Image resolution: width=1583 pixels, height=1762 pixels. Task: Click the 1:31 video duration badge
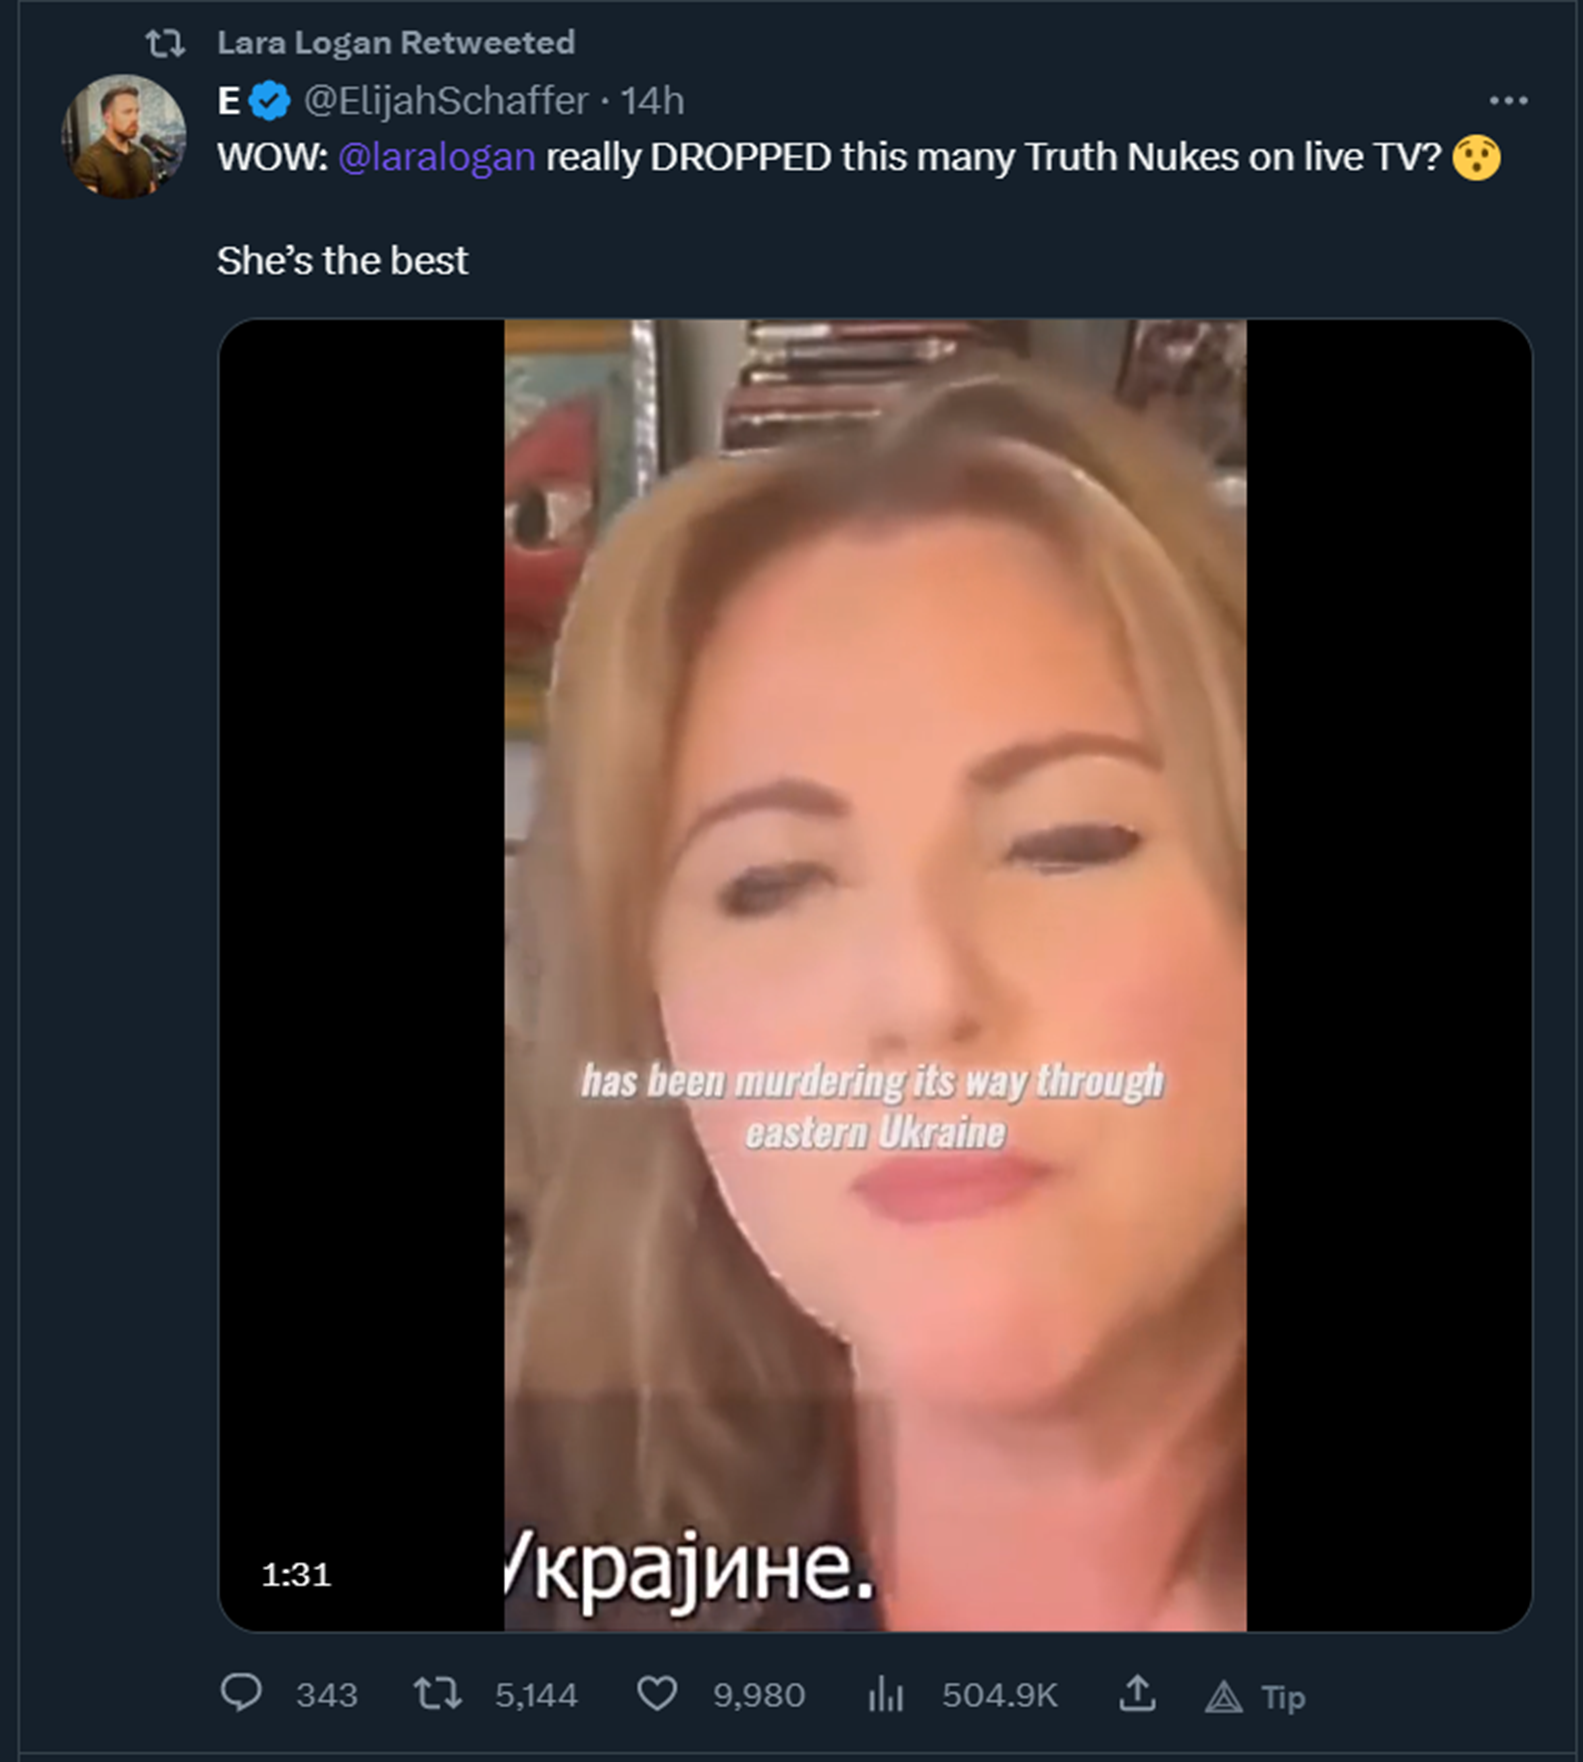pos(296,1575)
